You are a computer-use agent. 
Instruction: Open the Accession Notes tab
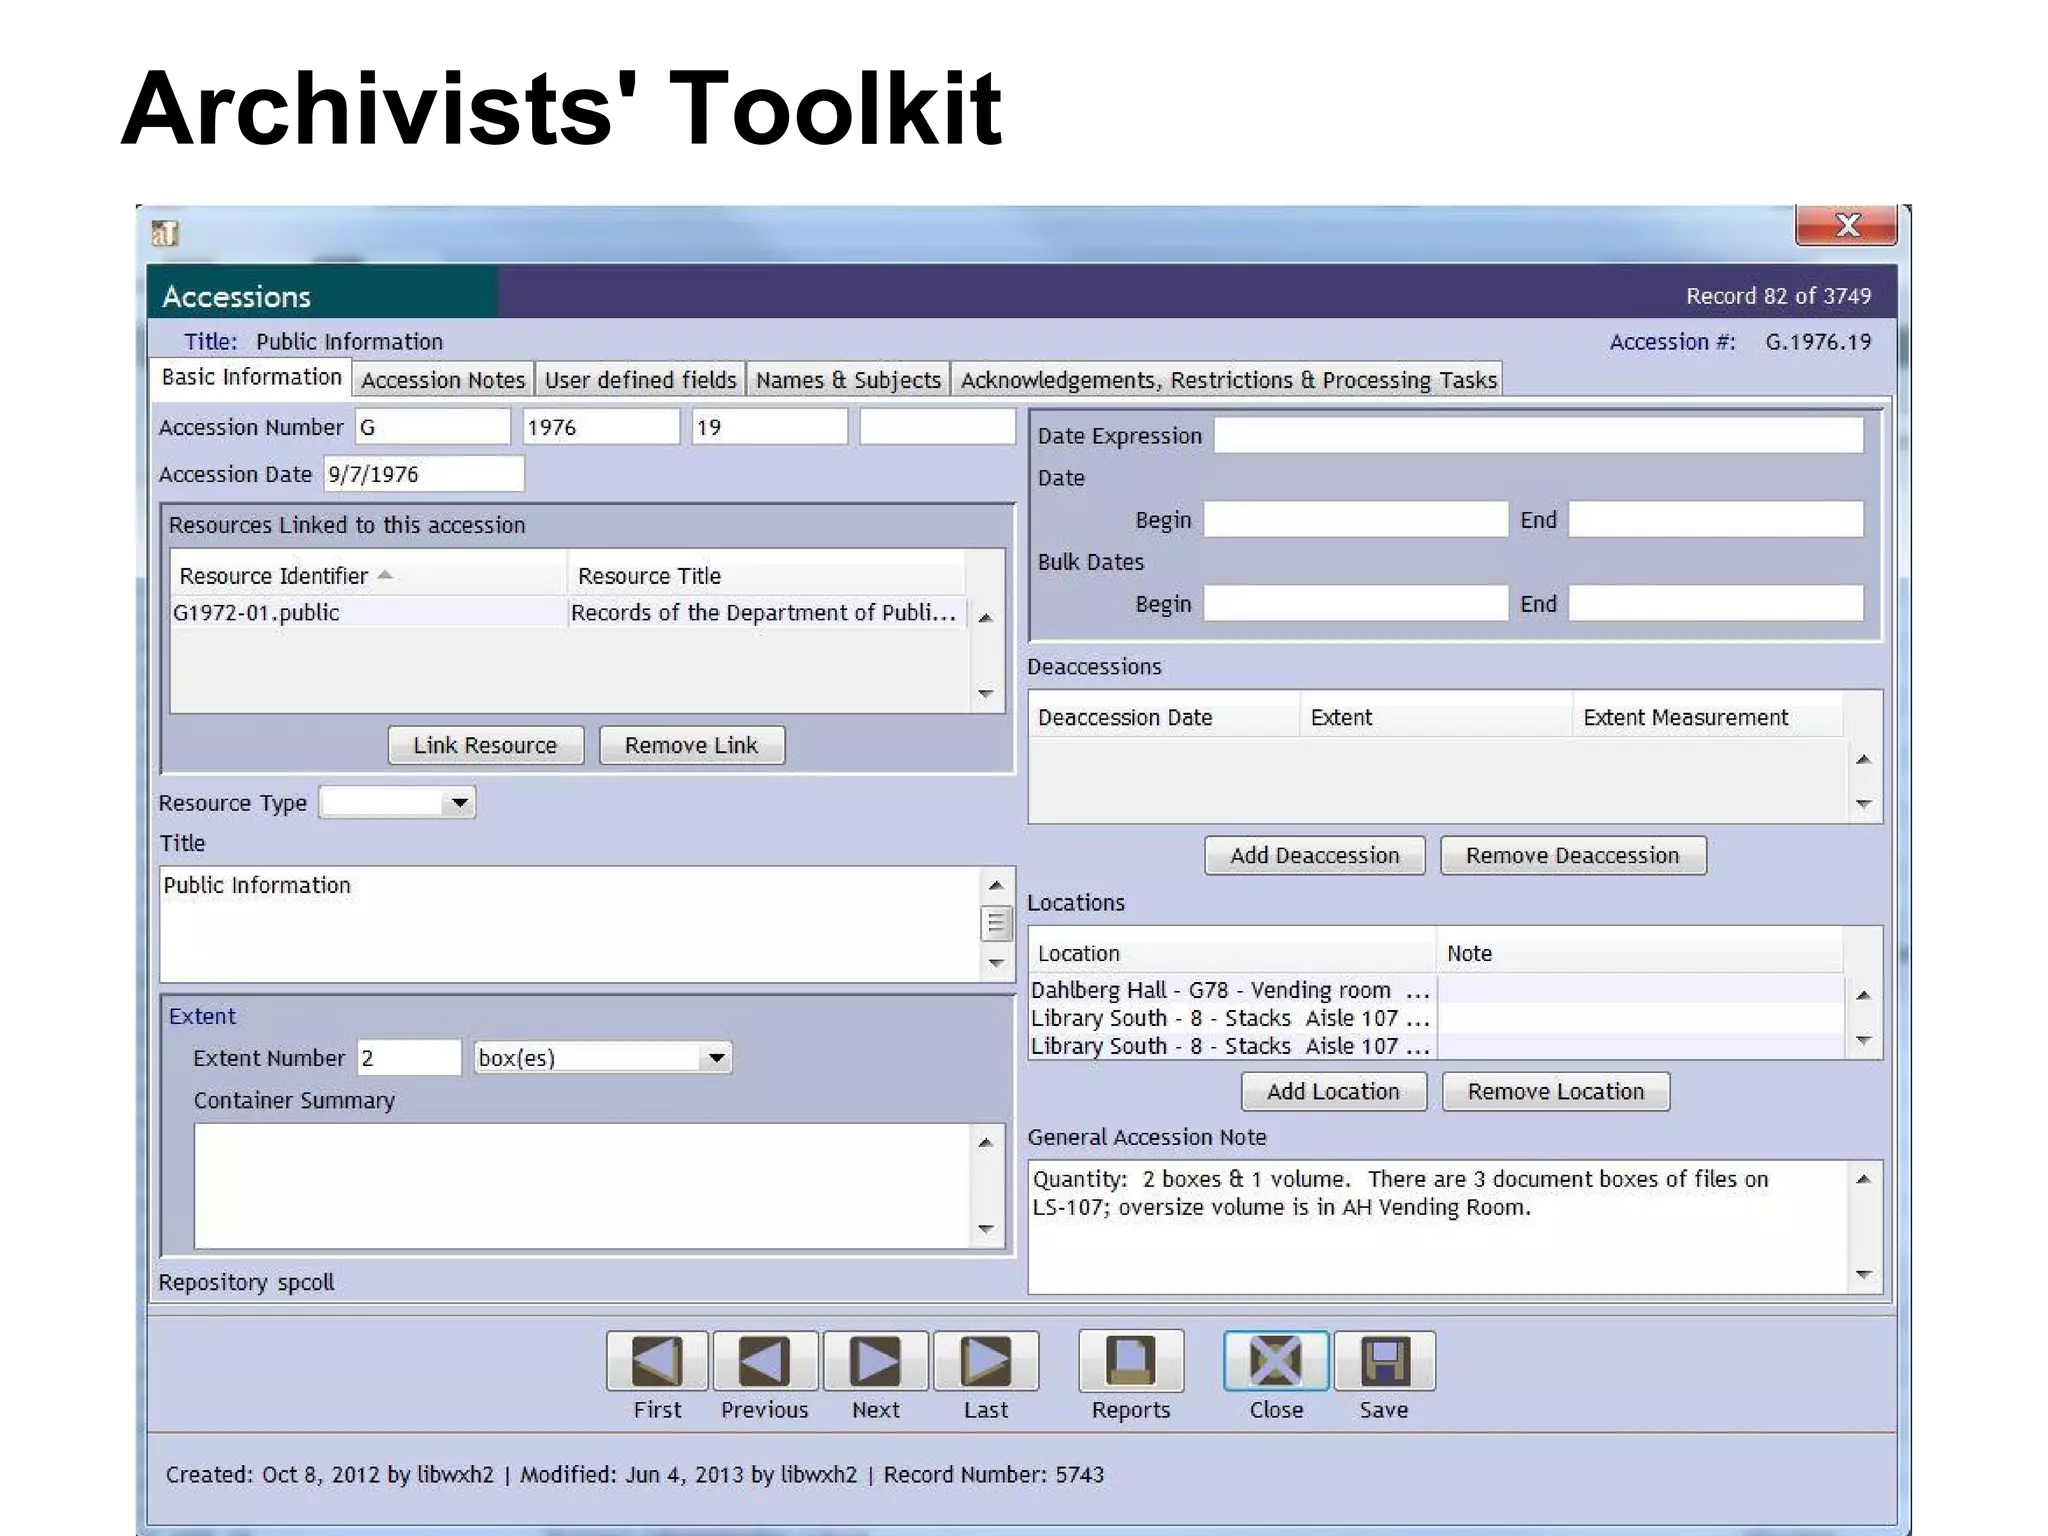point(443,380)
